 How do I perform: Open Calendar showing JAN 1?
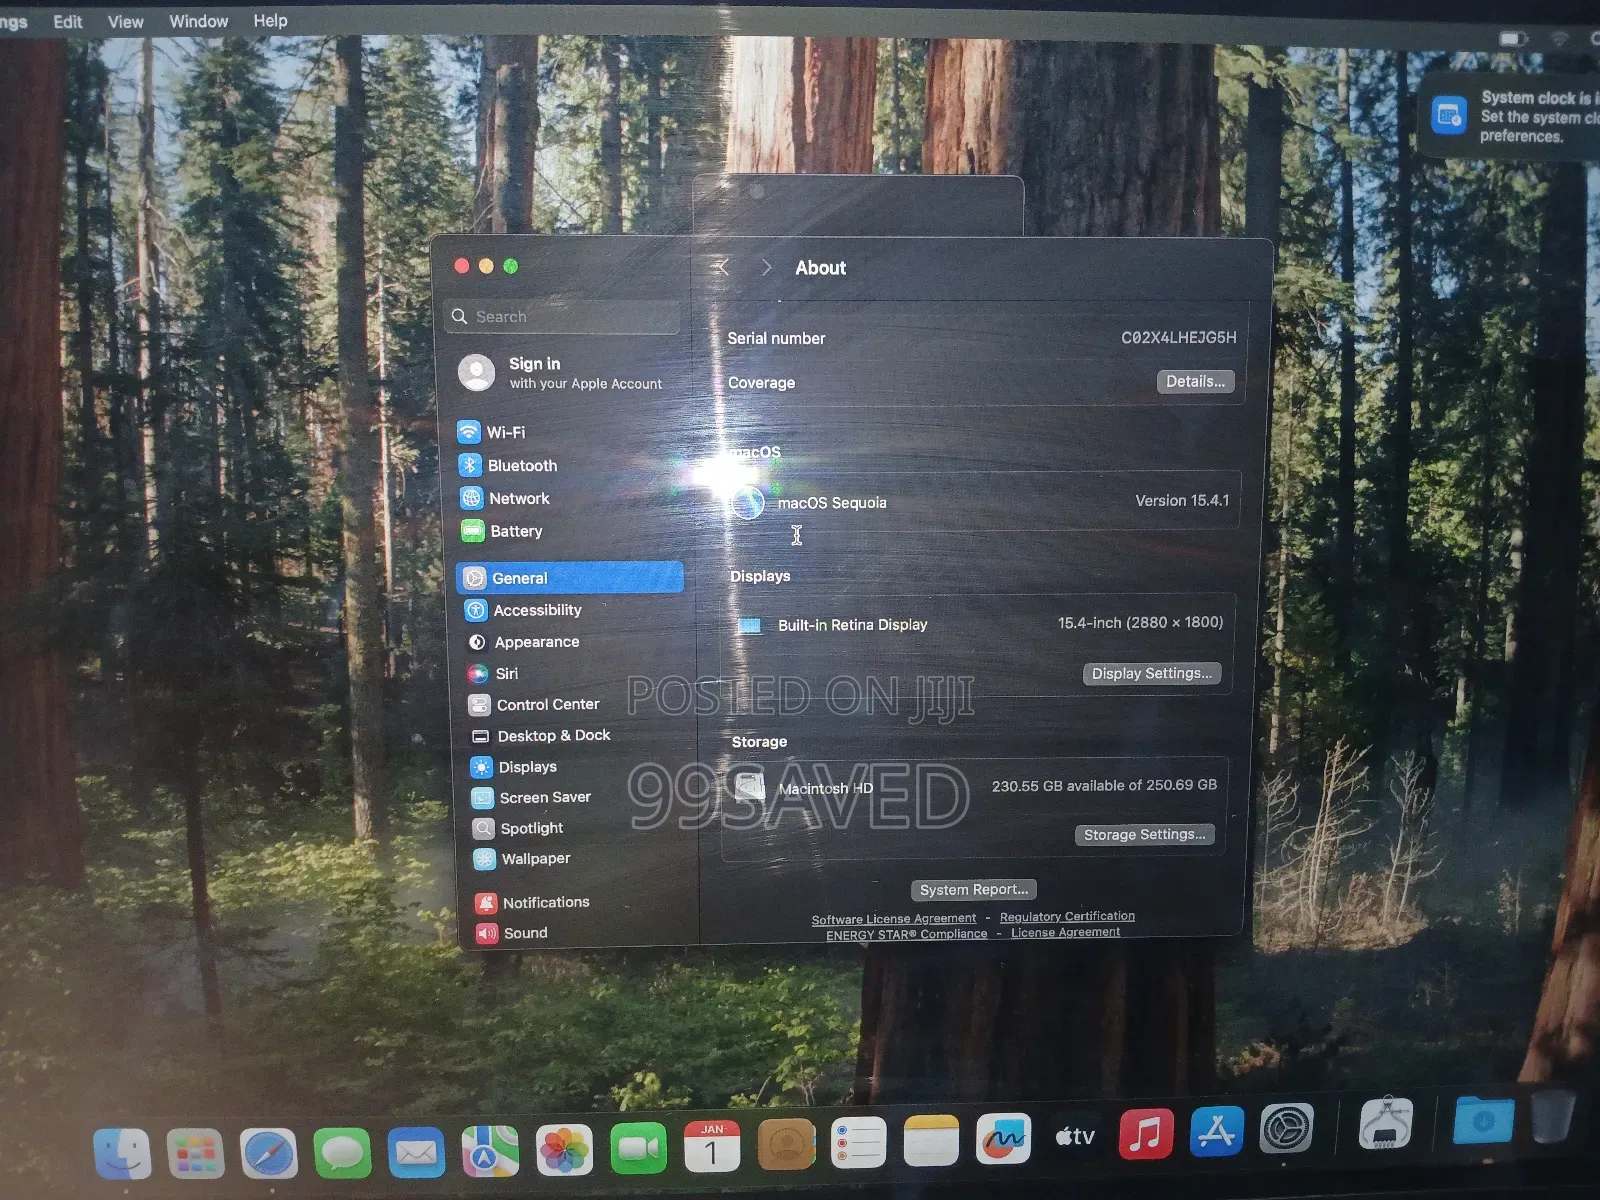pyautogui.click(x=712, y=1146)
